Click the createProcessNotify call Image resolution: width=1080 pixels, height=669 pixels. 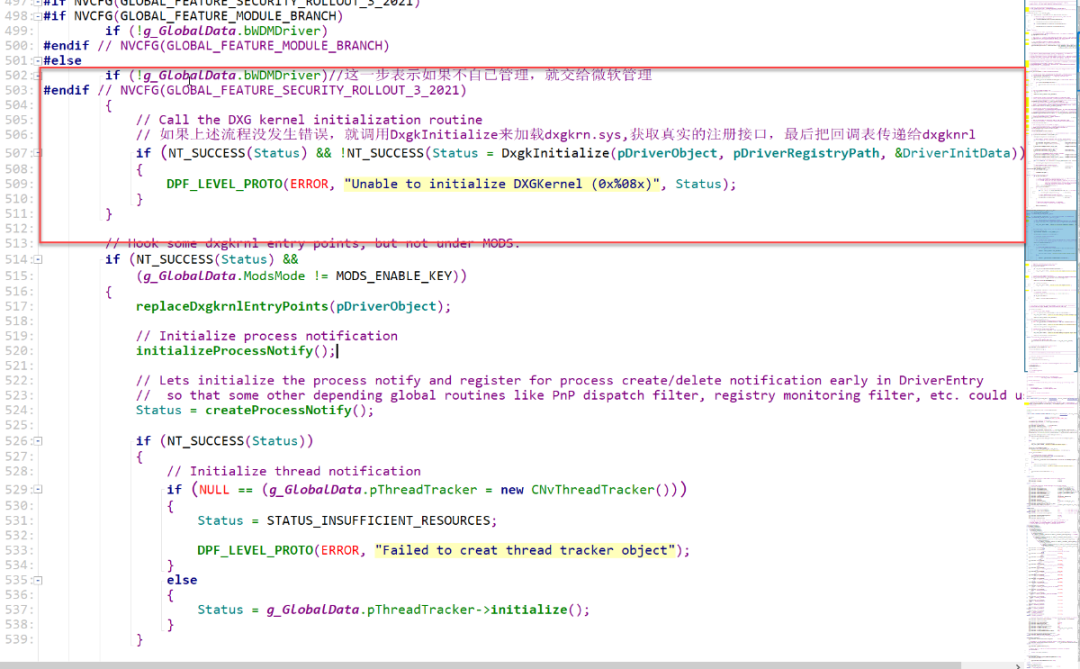(278, 410)
